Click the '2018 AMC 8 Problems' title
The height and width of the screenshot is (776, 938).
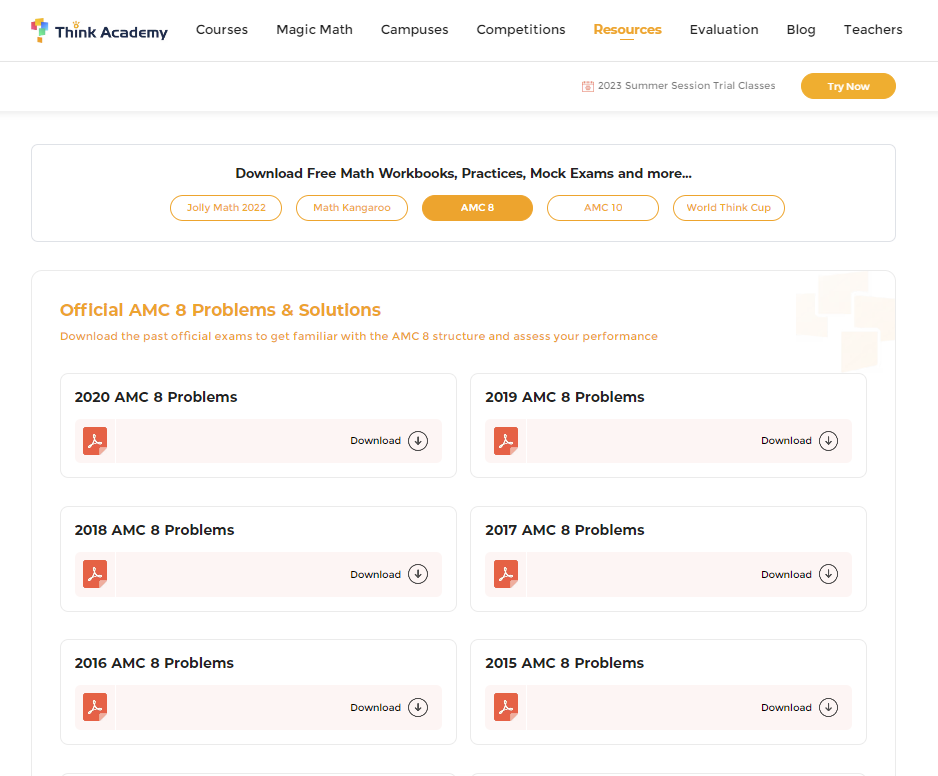154,530
